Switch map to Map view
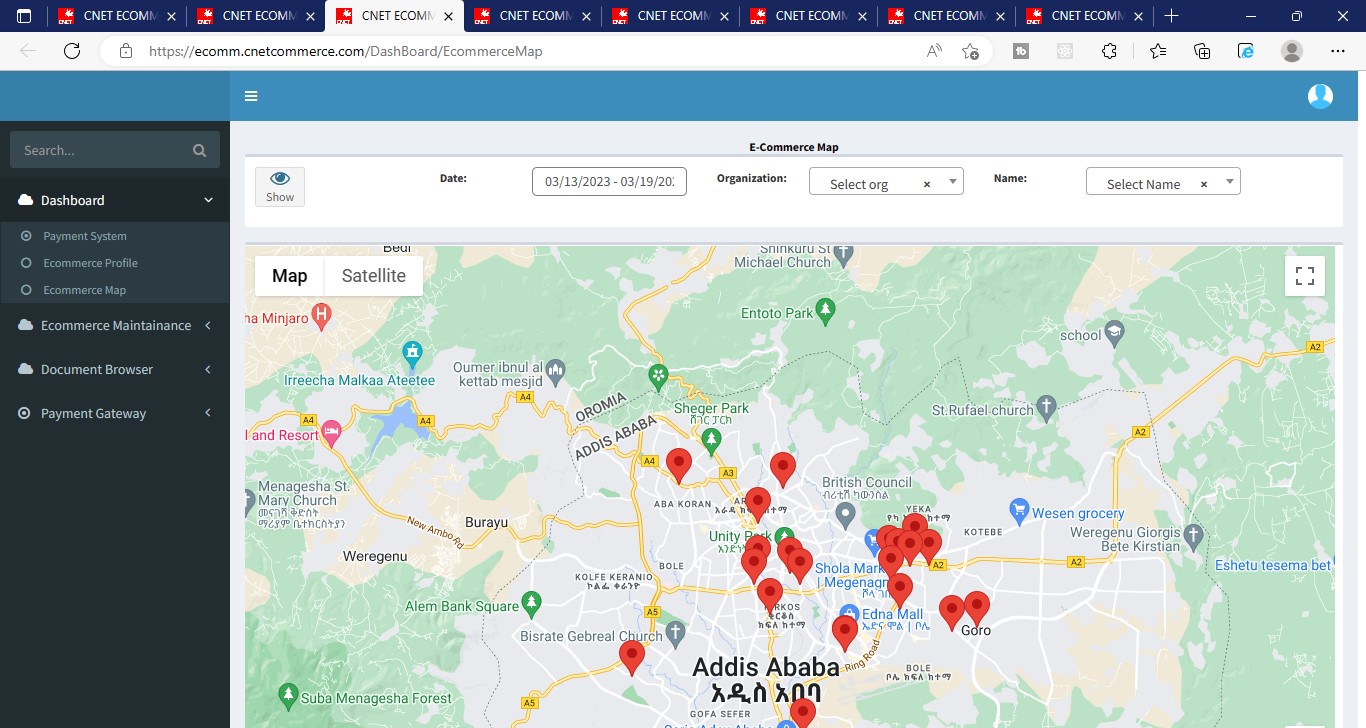Image resolution: width=1366 pixels, height=728 pixels. click(x=290, y=276)
